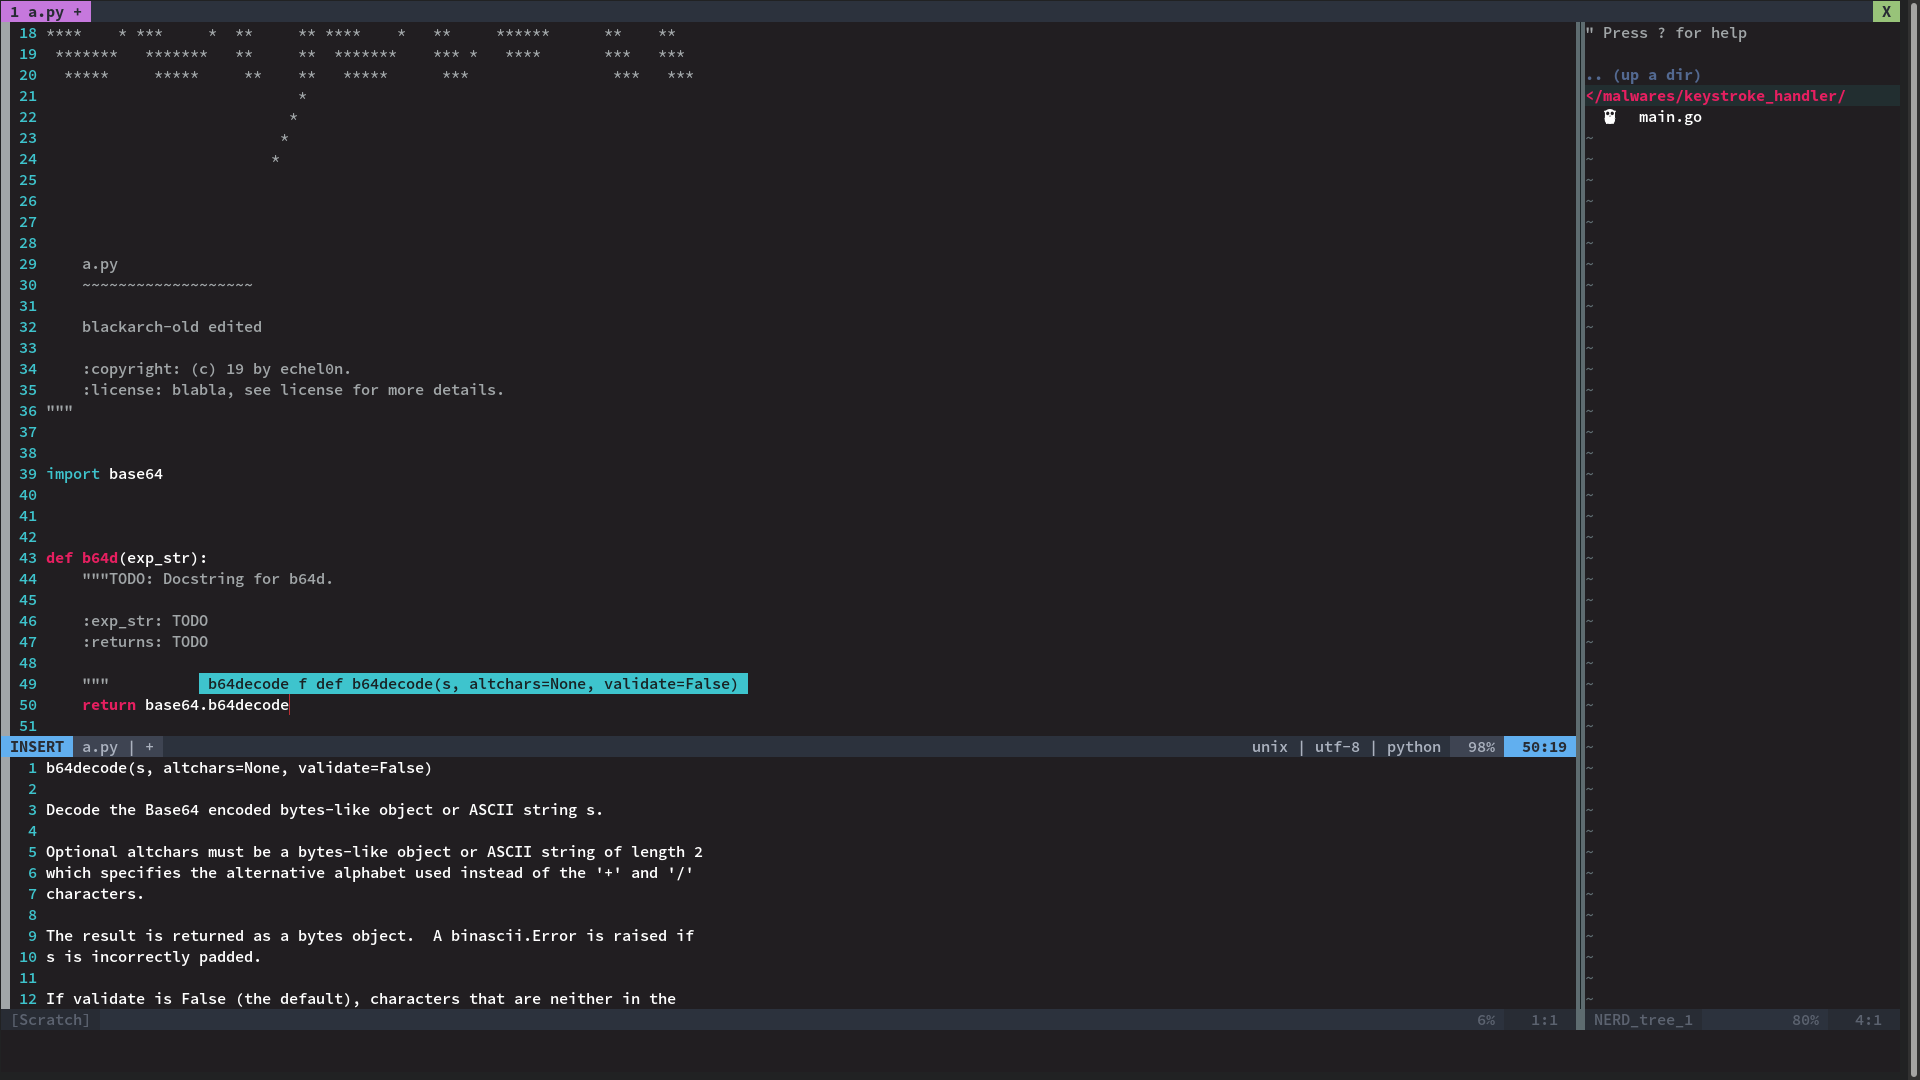This screenshot has width=1920, height=1080.
Task: Click the return base64.b64decode statement
Action: tap(185, 705)
